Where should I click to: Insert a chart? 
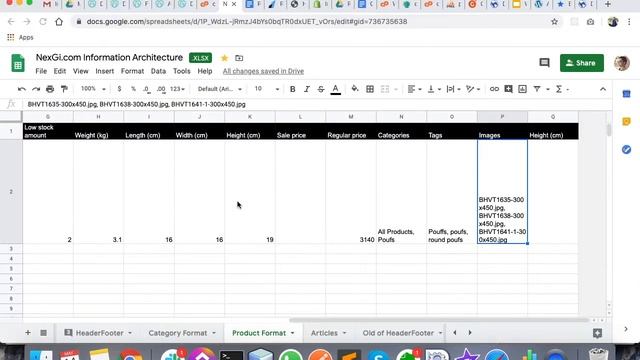[x=522, y=89]
